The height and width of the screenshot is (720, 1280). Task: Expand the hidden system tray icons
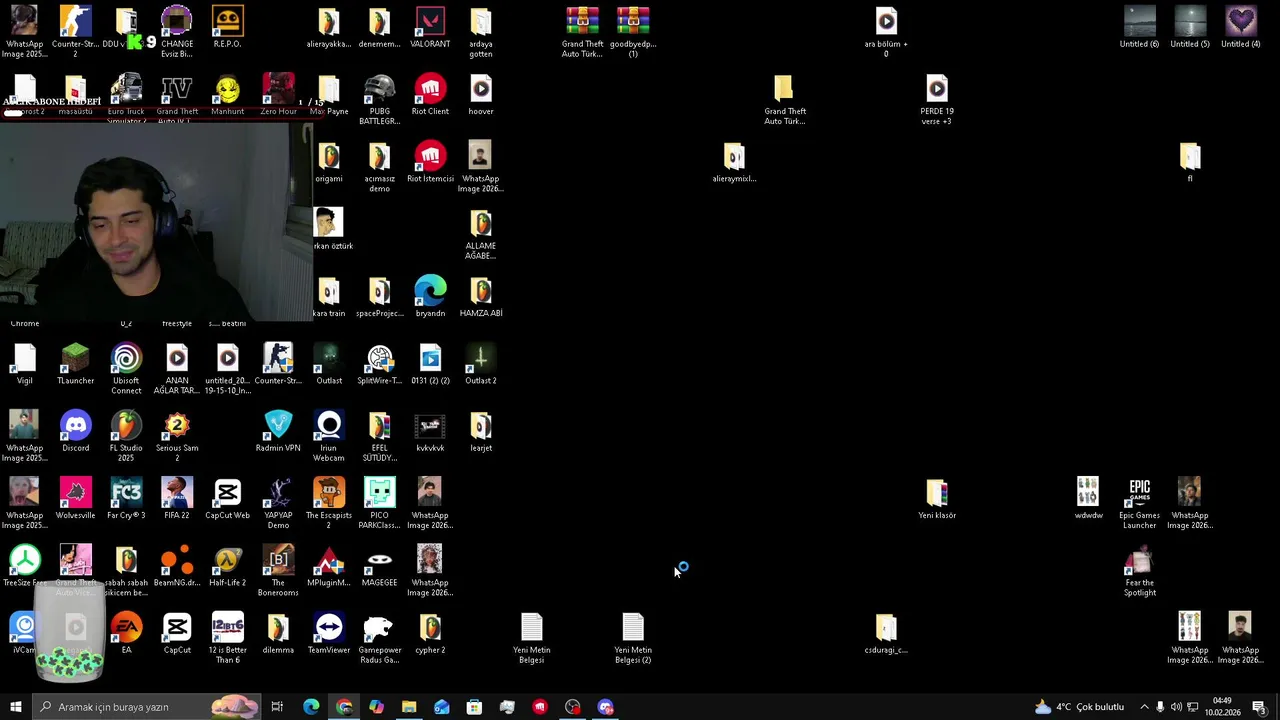tap(1144, 707)
